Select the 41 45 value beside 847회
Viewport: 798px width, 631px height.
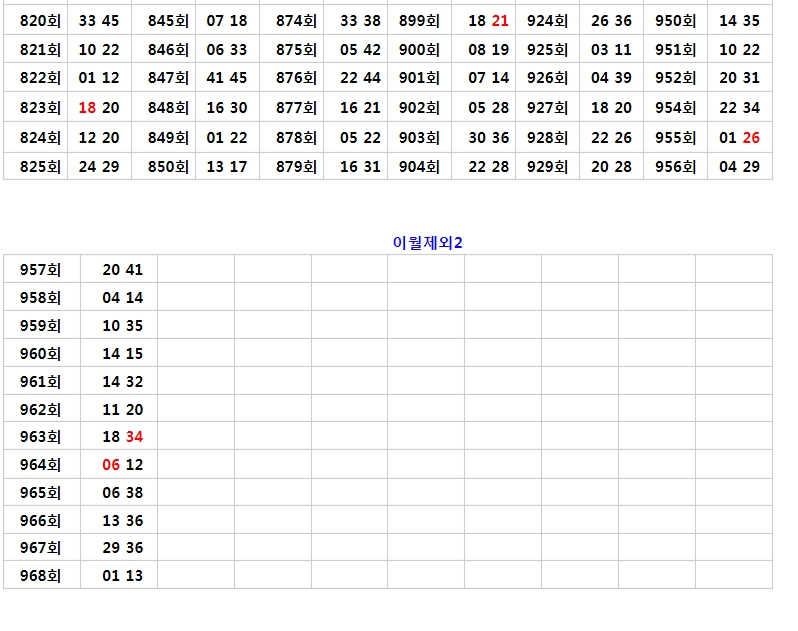tap(227, 77)
